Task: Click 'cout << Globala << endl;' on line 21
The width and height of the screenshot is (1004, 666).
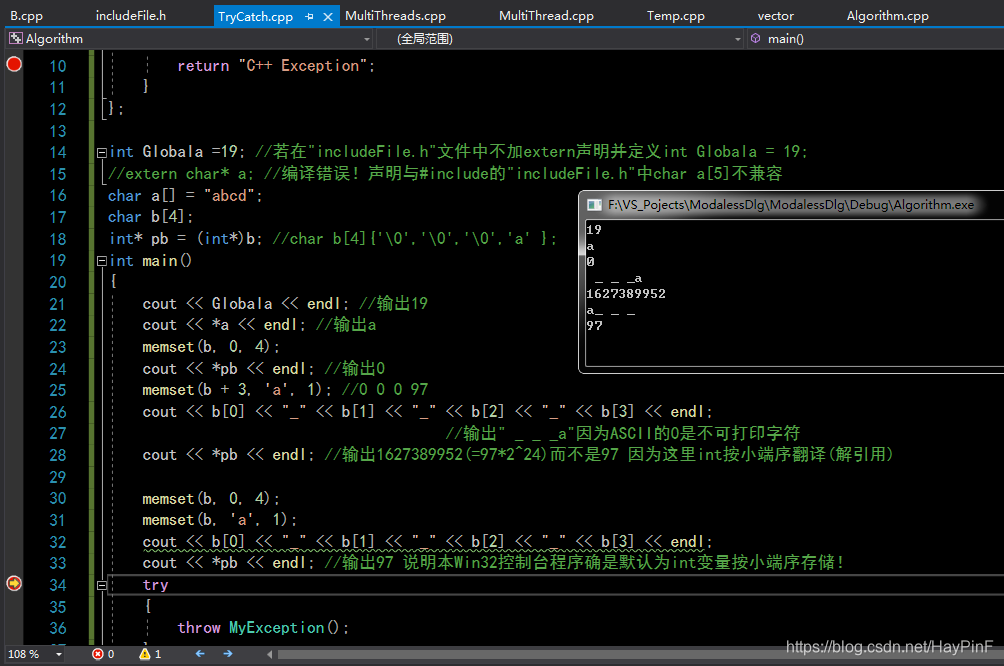Action: (x=246, y=304)
